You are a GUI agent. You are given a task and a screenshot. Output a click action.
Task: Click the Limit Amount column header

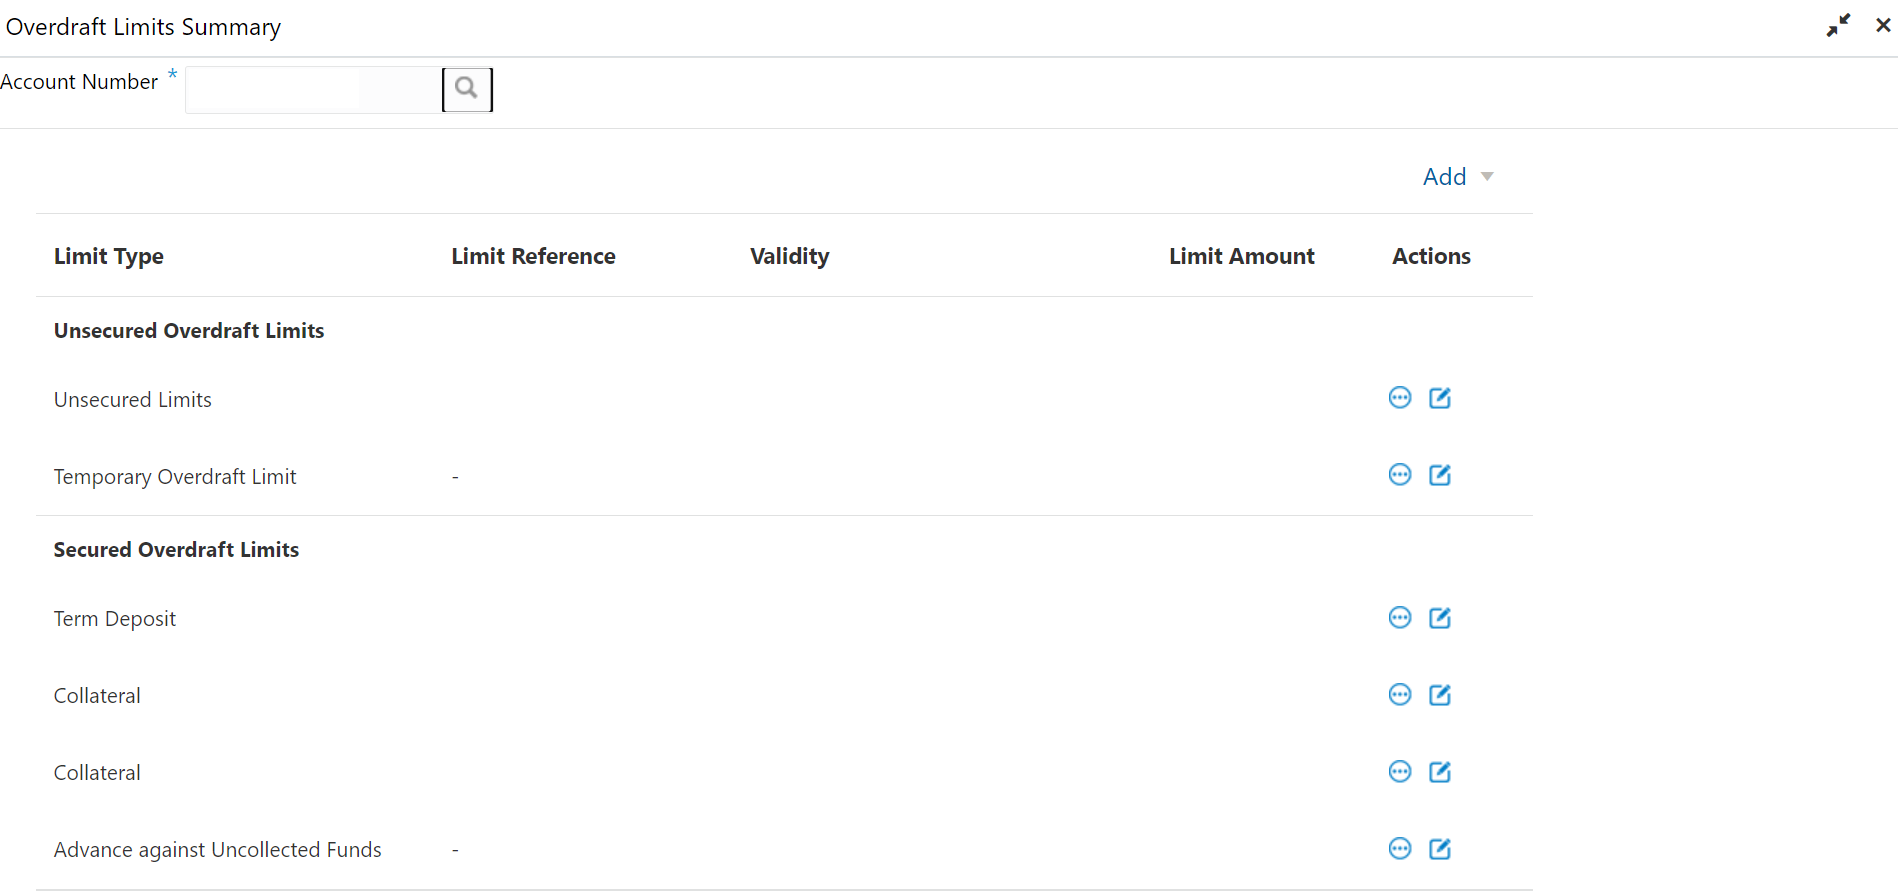tap(1242, 257)
